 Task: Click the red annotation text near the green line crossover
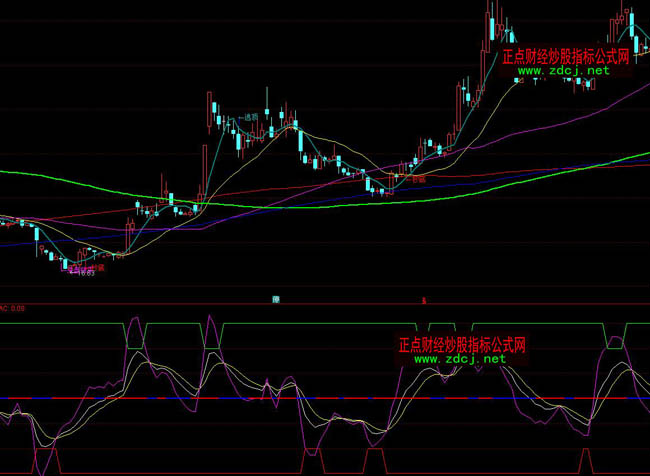tap(417, 178)
